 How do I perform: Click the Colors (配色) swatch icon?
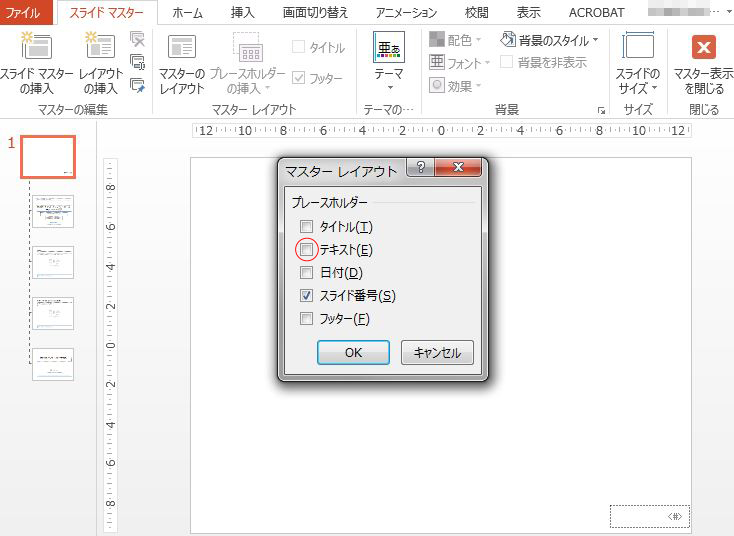pos(437,39)
